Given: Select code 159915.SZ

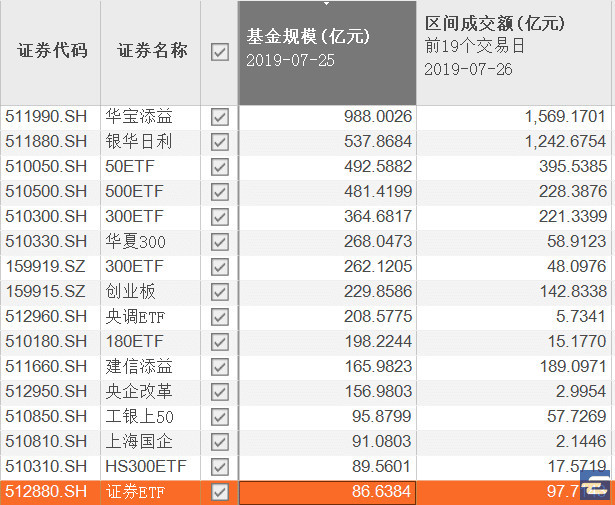Looking at the screenshot, I should tap(45, 292).
